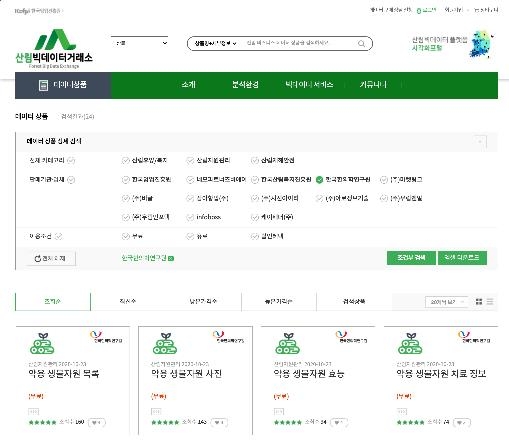Click the green plant icon on 약용 생물자원 효능 card
Screen dimensions: 509x443
point(287,343)
